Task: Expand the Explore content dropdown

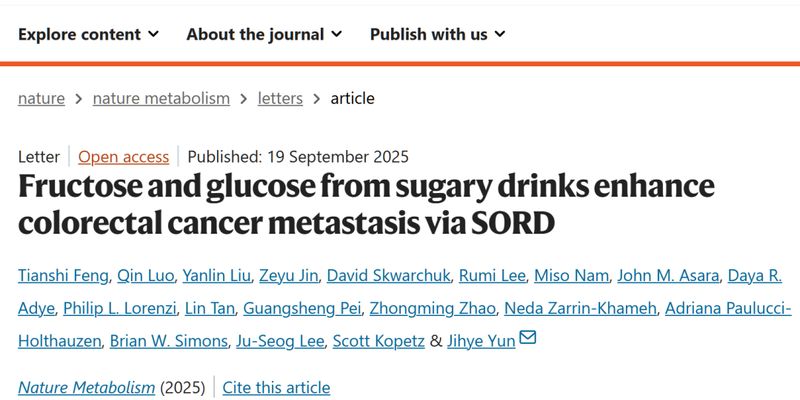Action: click(88, 34)
